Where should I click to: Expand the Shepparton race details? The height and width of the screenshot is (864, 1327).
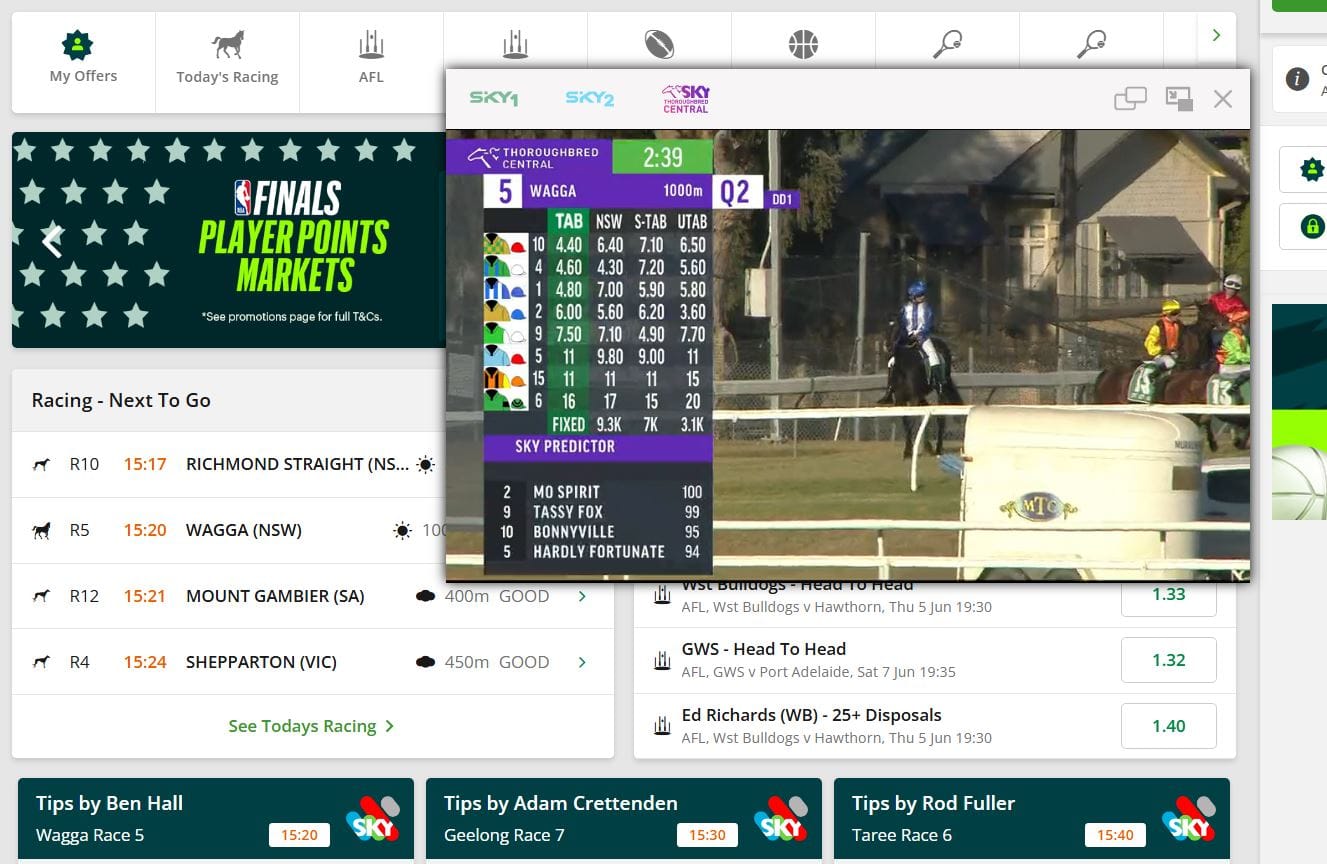point(582,661)
